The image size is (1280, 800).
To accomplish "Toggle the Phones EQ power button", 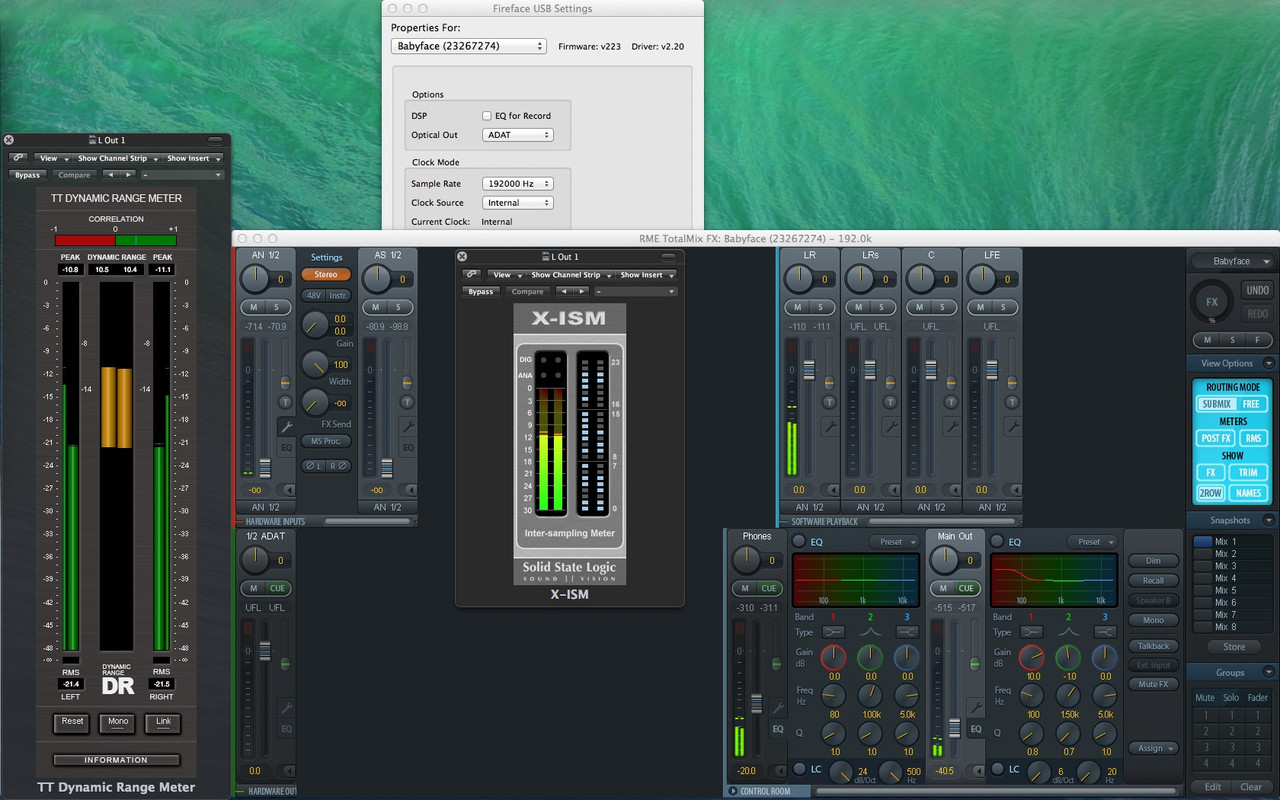I will coord(798,542).
